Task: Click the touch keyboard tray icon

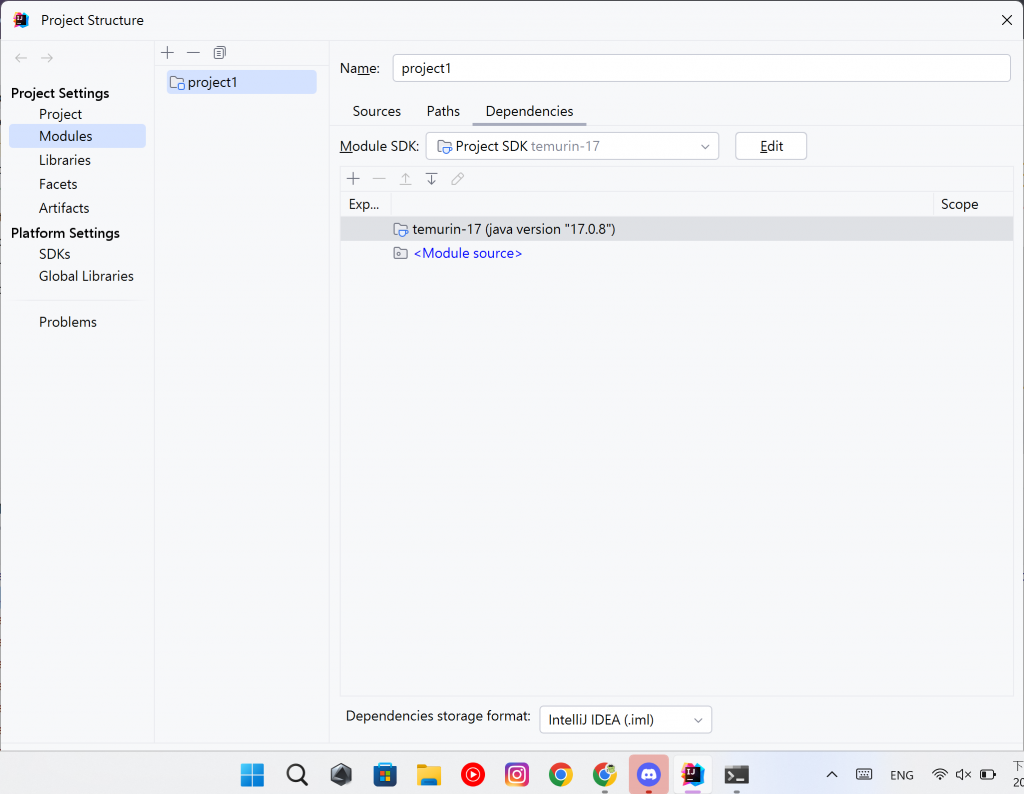Action: [x=864, y=775]
